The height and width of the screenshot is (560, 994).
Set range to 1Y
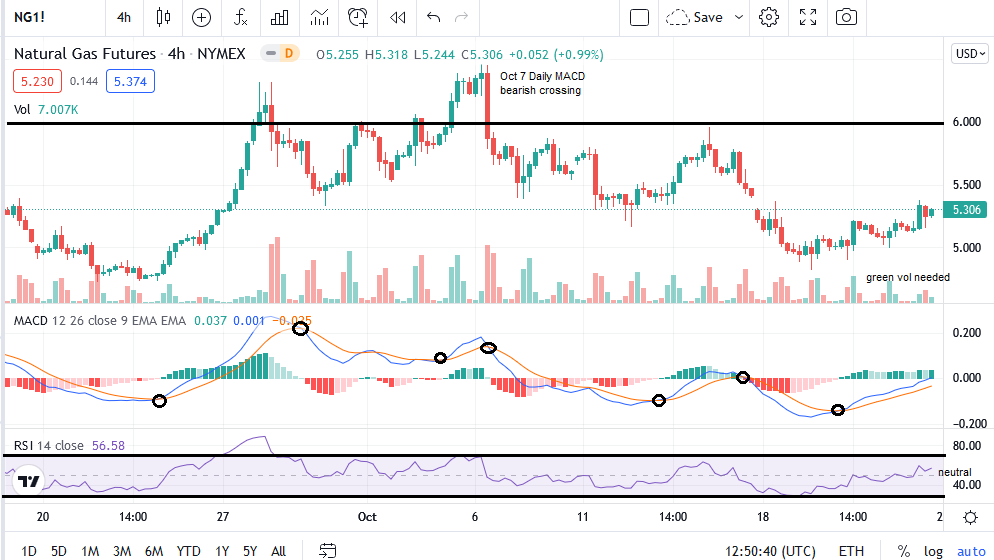tap(222, 550)
